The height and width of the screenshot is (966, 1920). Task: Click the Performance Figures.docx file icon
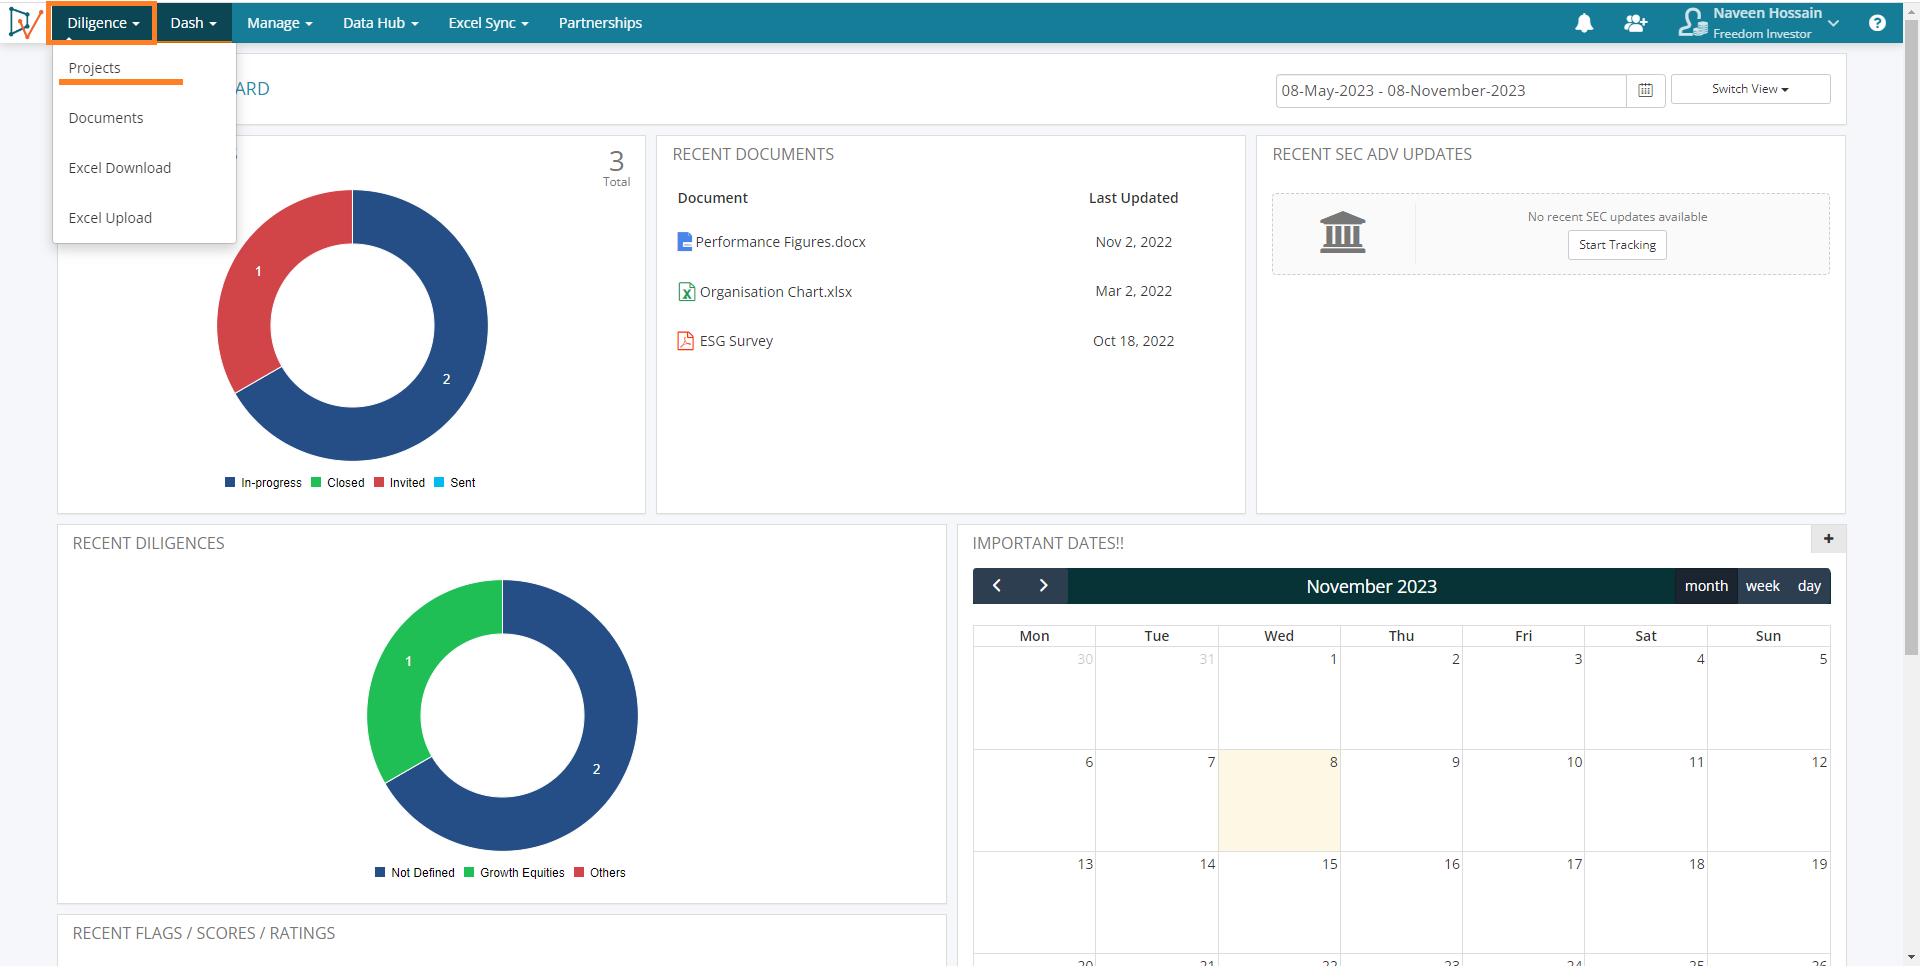(685, 242)
